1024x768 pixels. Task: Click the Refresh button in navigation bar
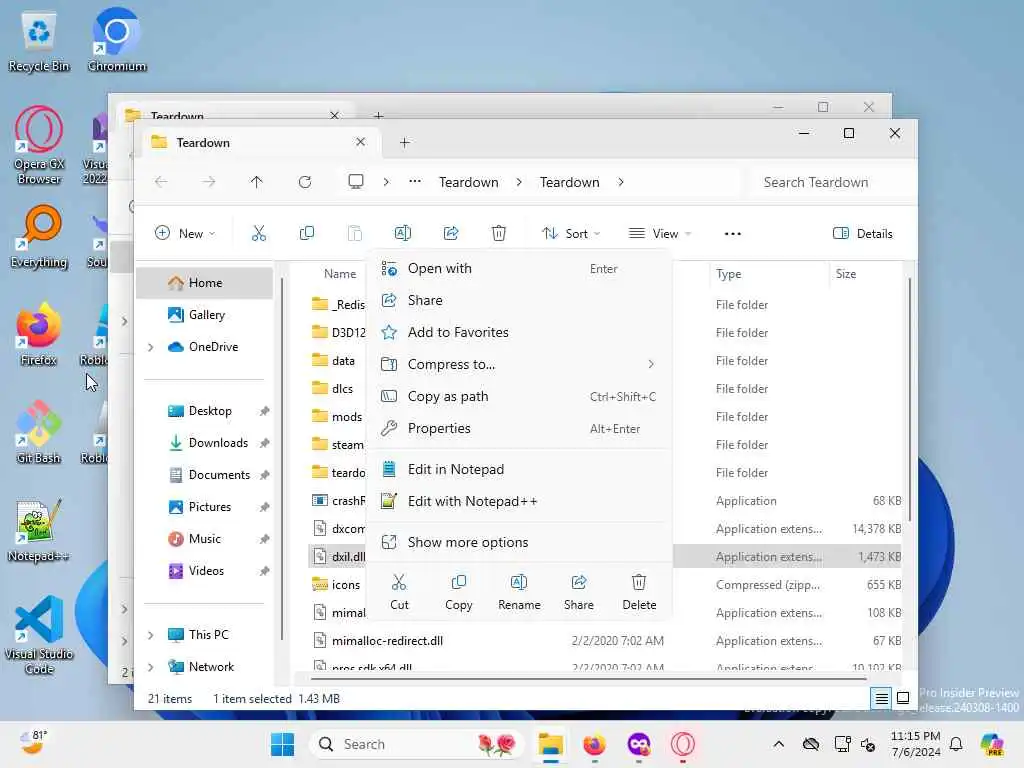point(305,182)
